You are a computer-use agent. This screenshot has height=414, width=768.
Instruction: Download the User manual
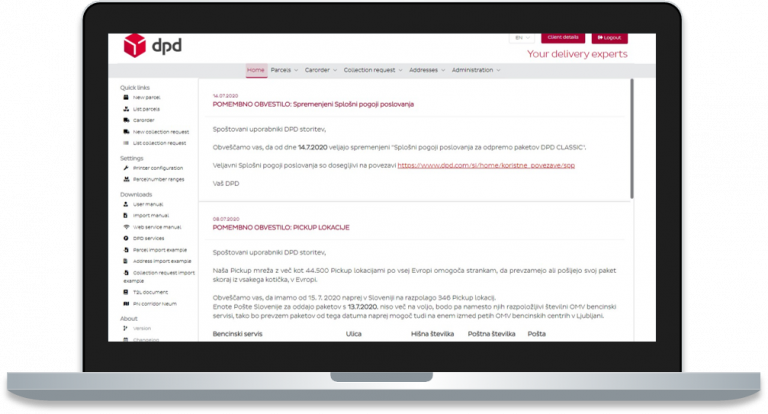[x=148, y=204]
